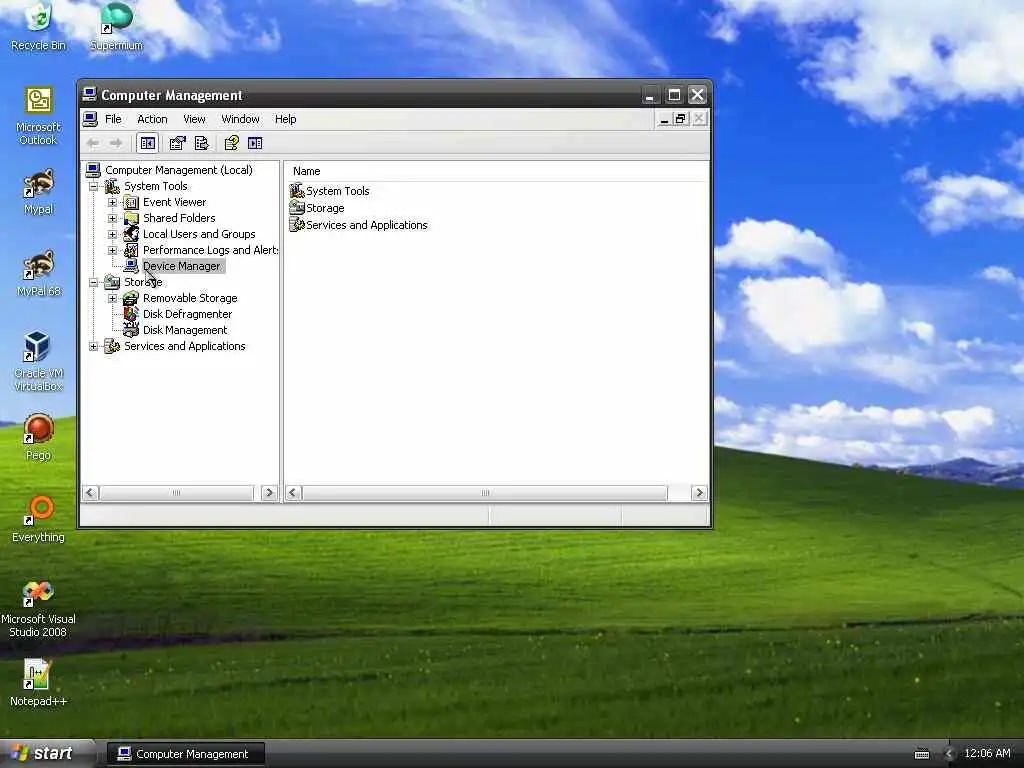Click the keyboard icon in the system tray
The width and height of the screenshot is (1024, 768).
coord(922,754)
